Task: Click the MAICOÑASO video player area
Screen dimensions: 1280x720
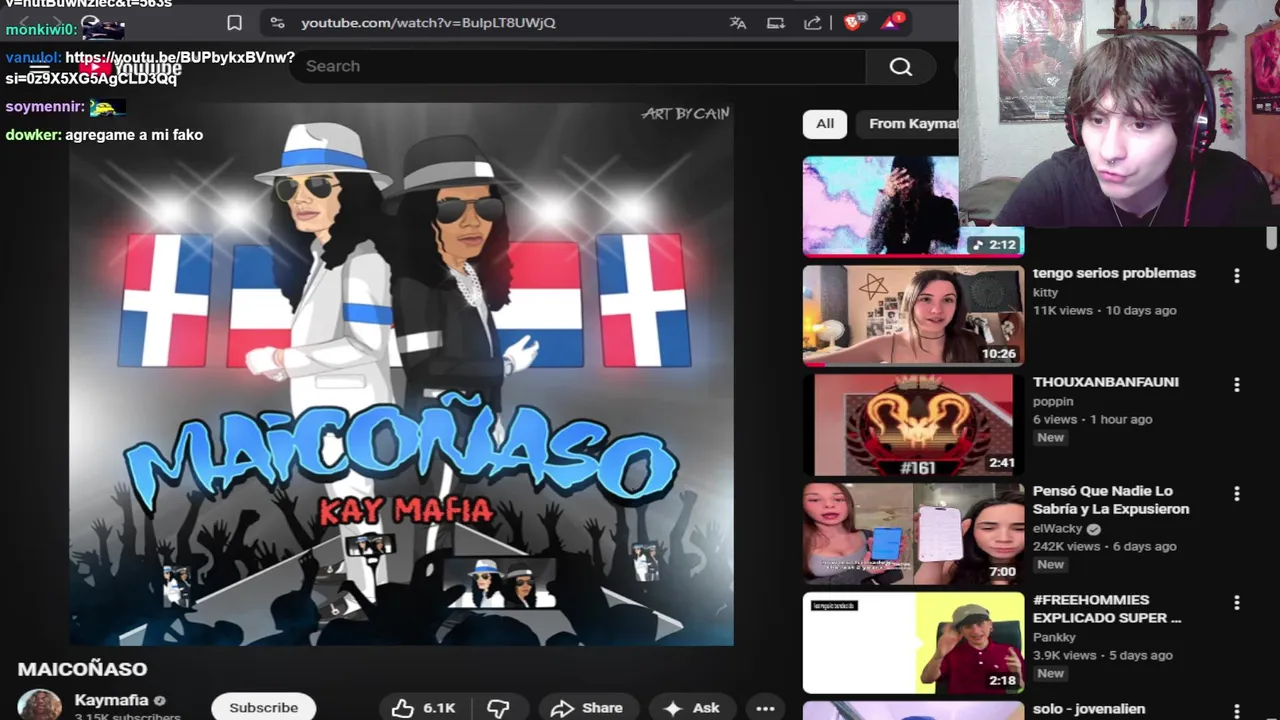Action: [401, 375]
